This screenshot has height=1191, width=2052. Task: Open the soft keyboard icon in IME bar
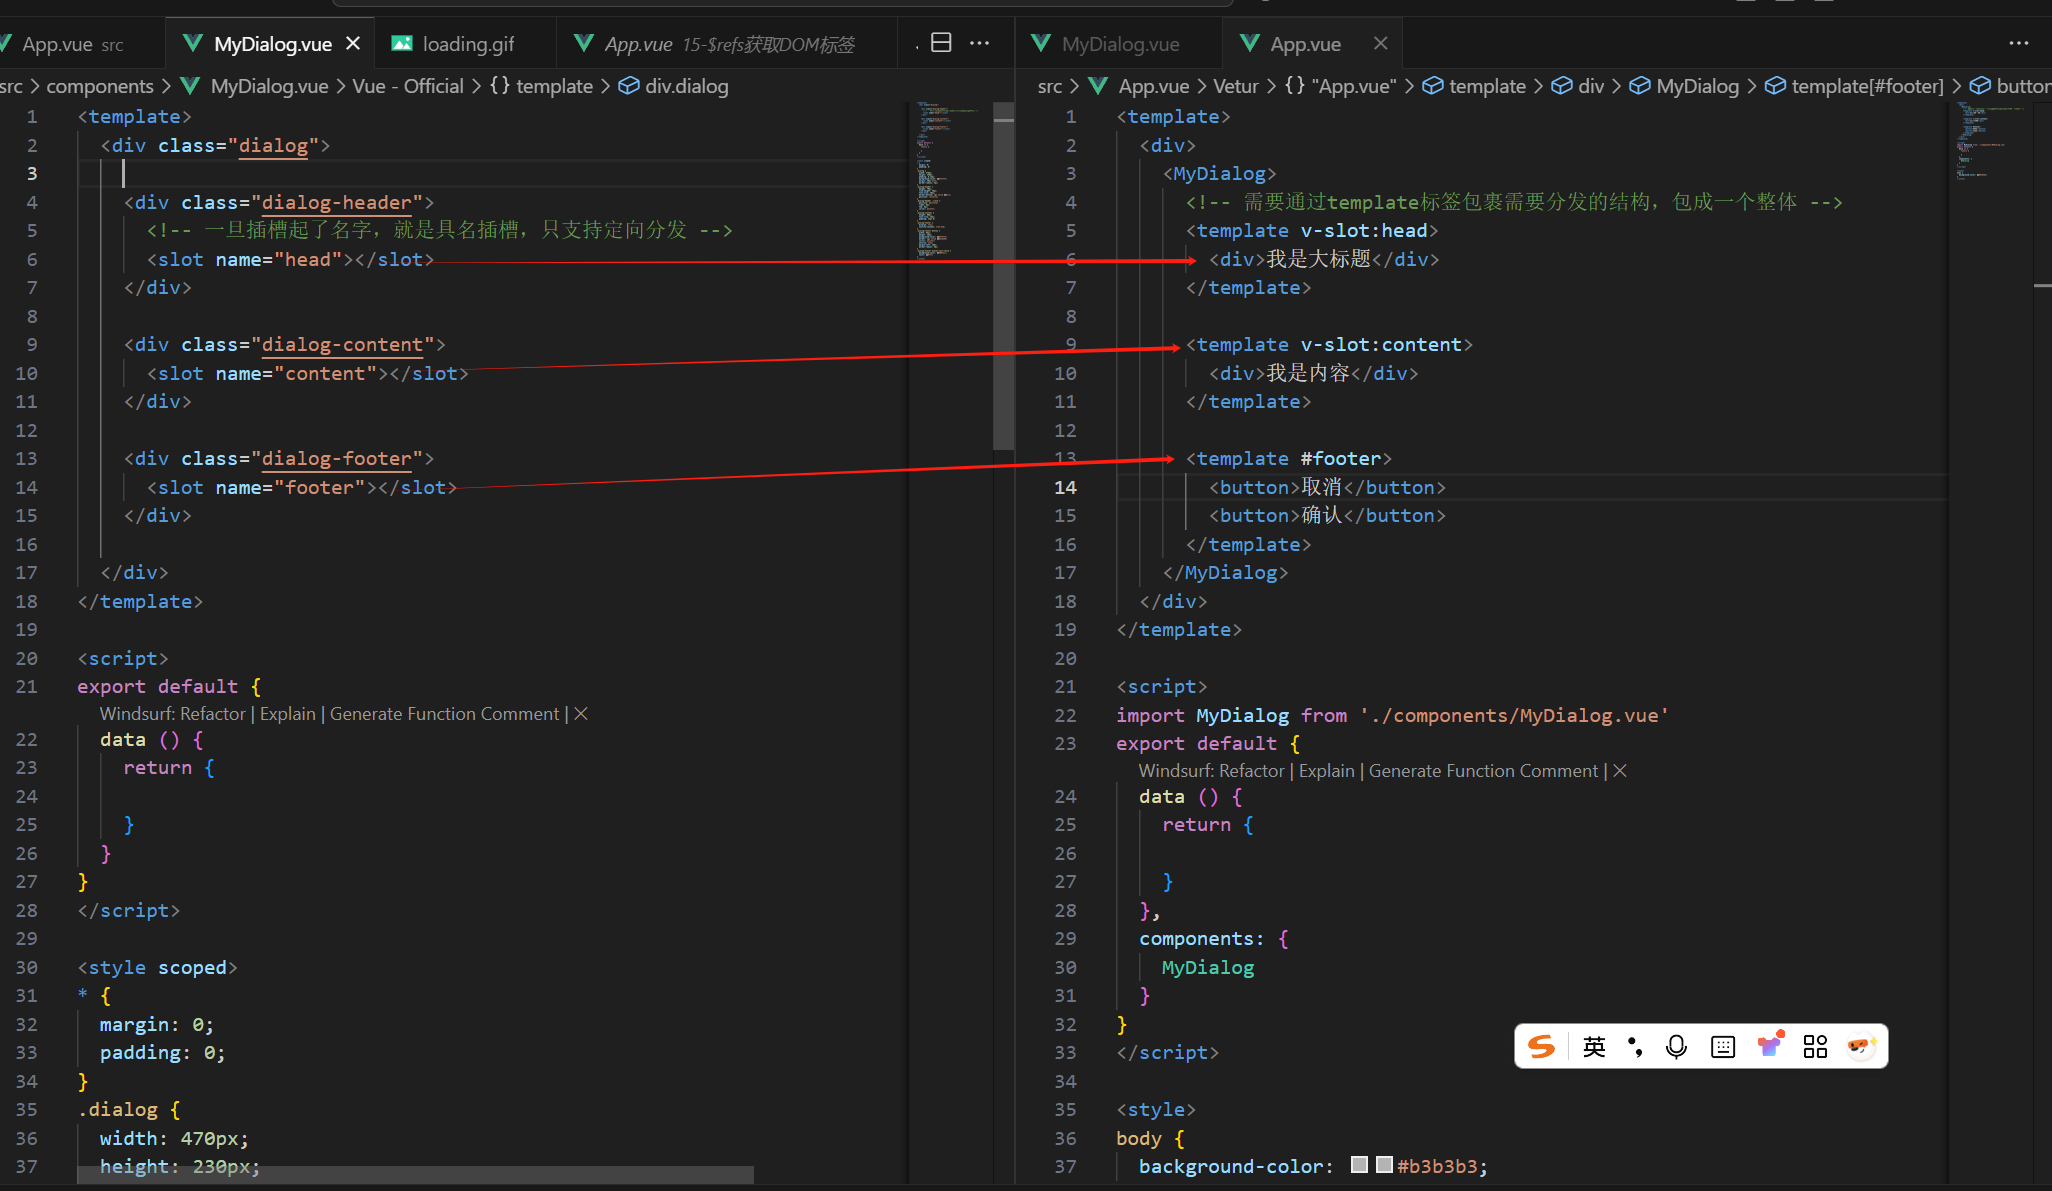click(x=1722, y=1047)
